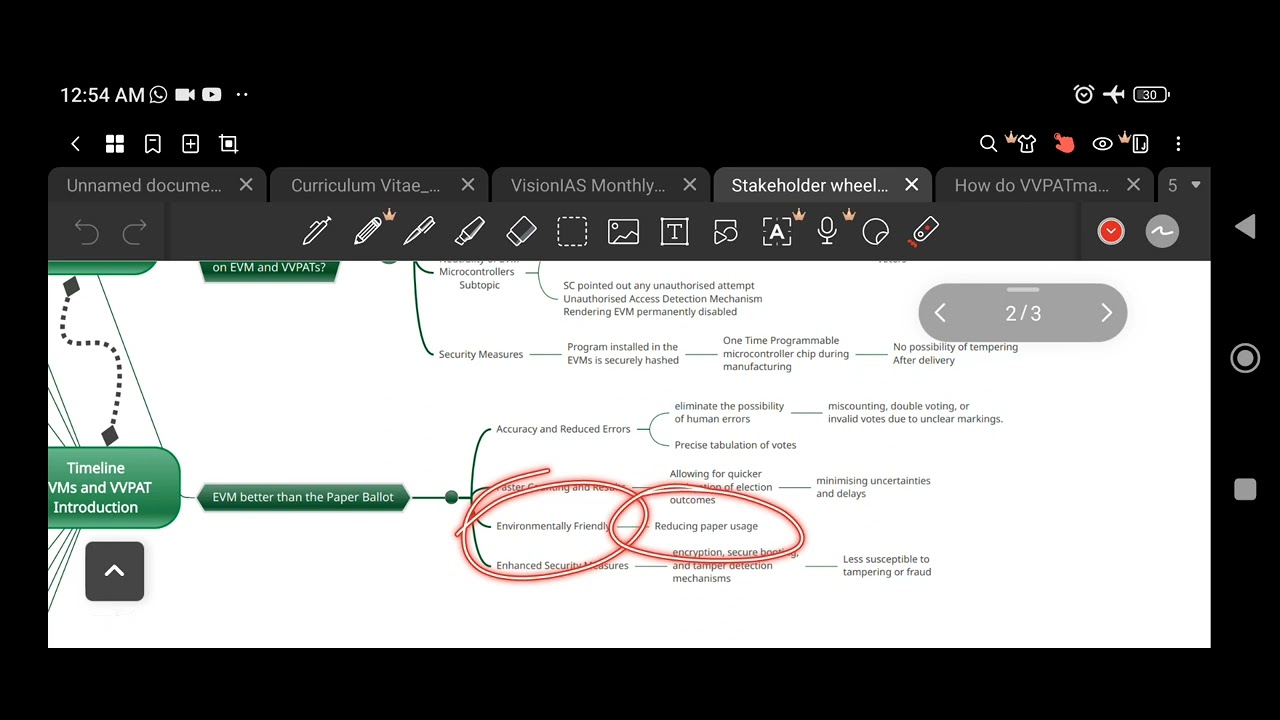Open the theme shirt icon
Screen dimensions: 1280x720
1026,144
